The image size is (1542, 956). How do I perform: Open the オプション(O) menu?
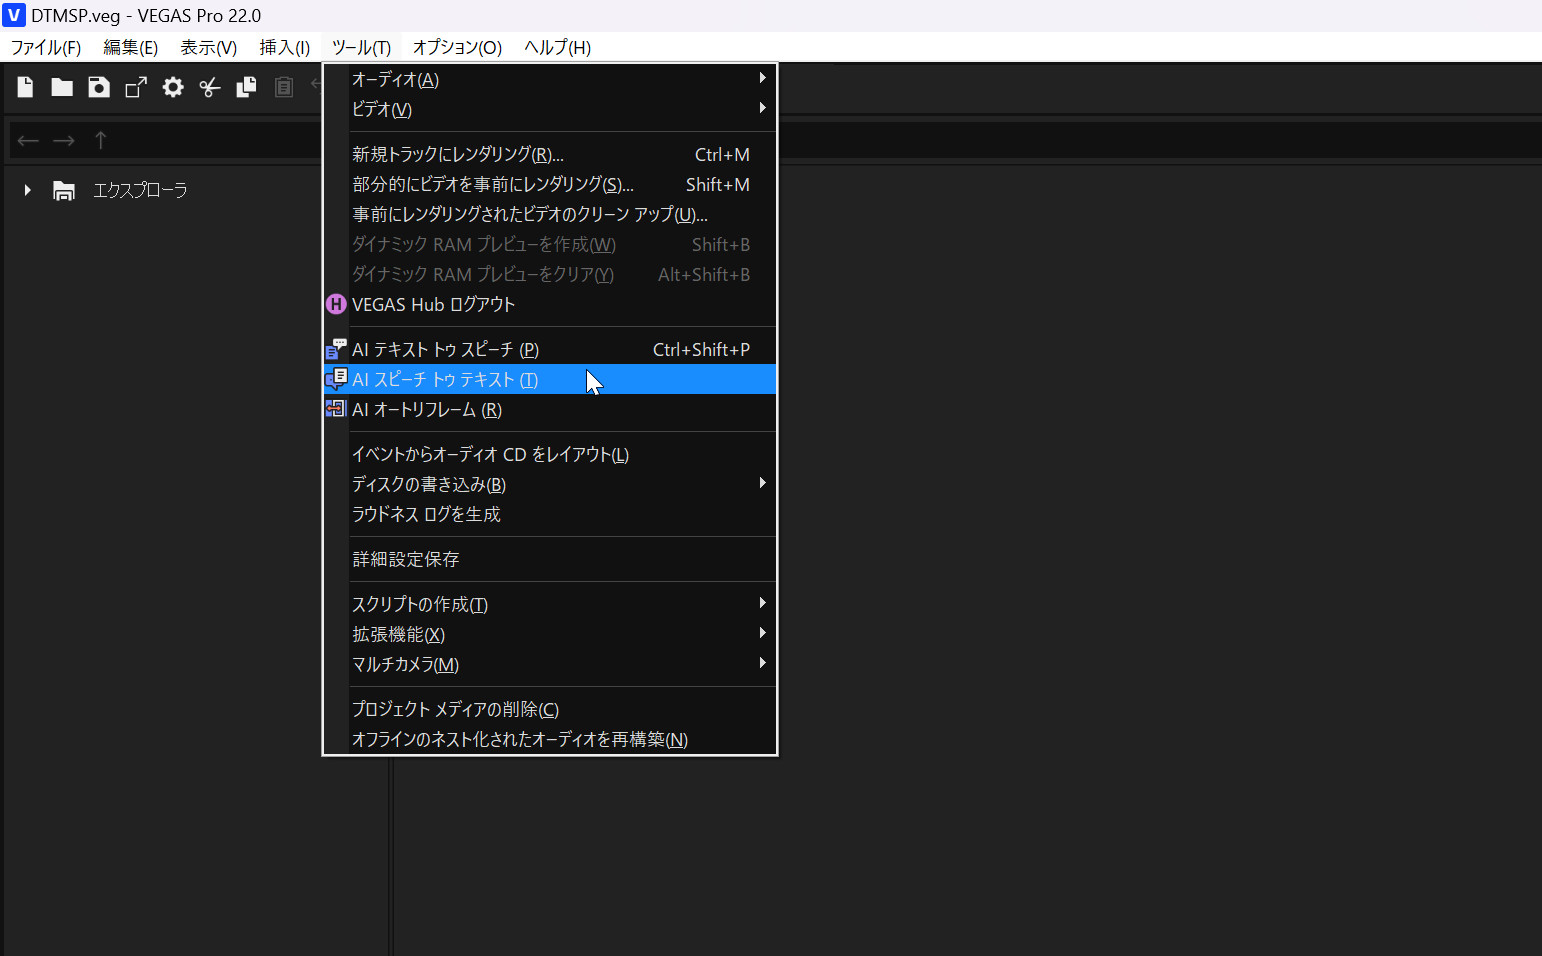tap(457, 47)
